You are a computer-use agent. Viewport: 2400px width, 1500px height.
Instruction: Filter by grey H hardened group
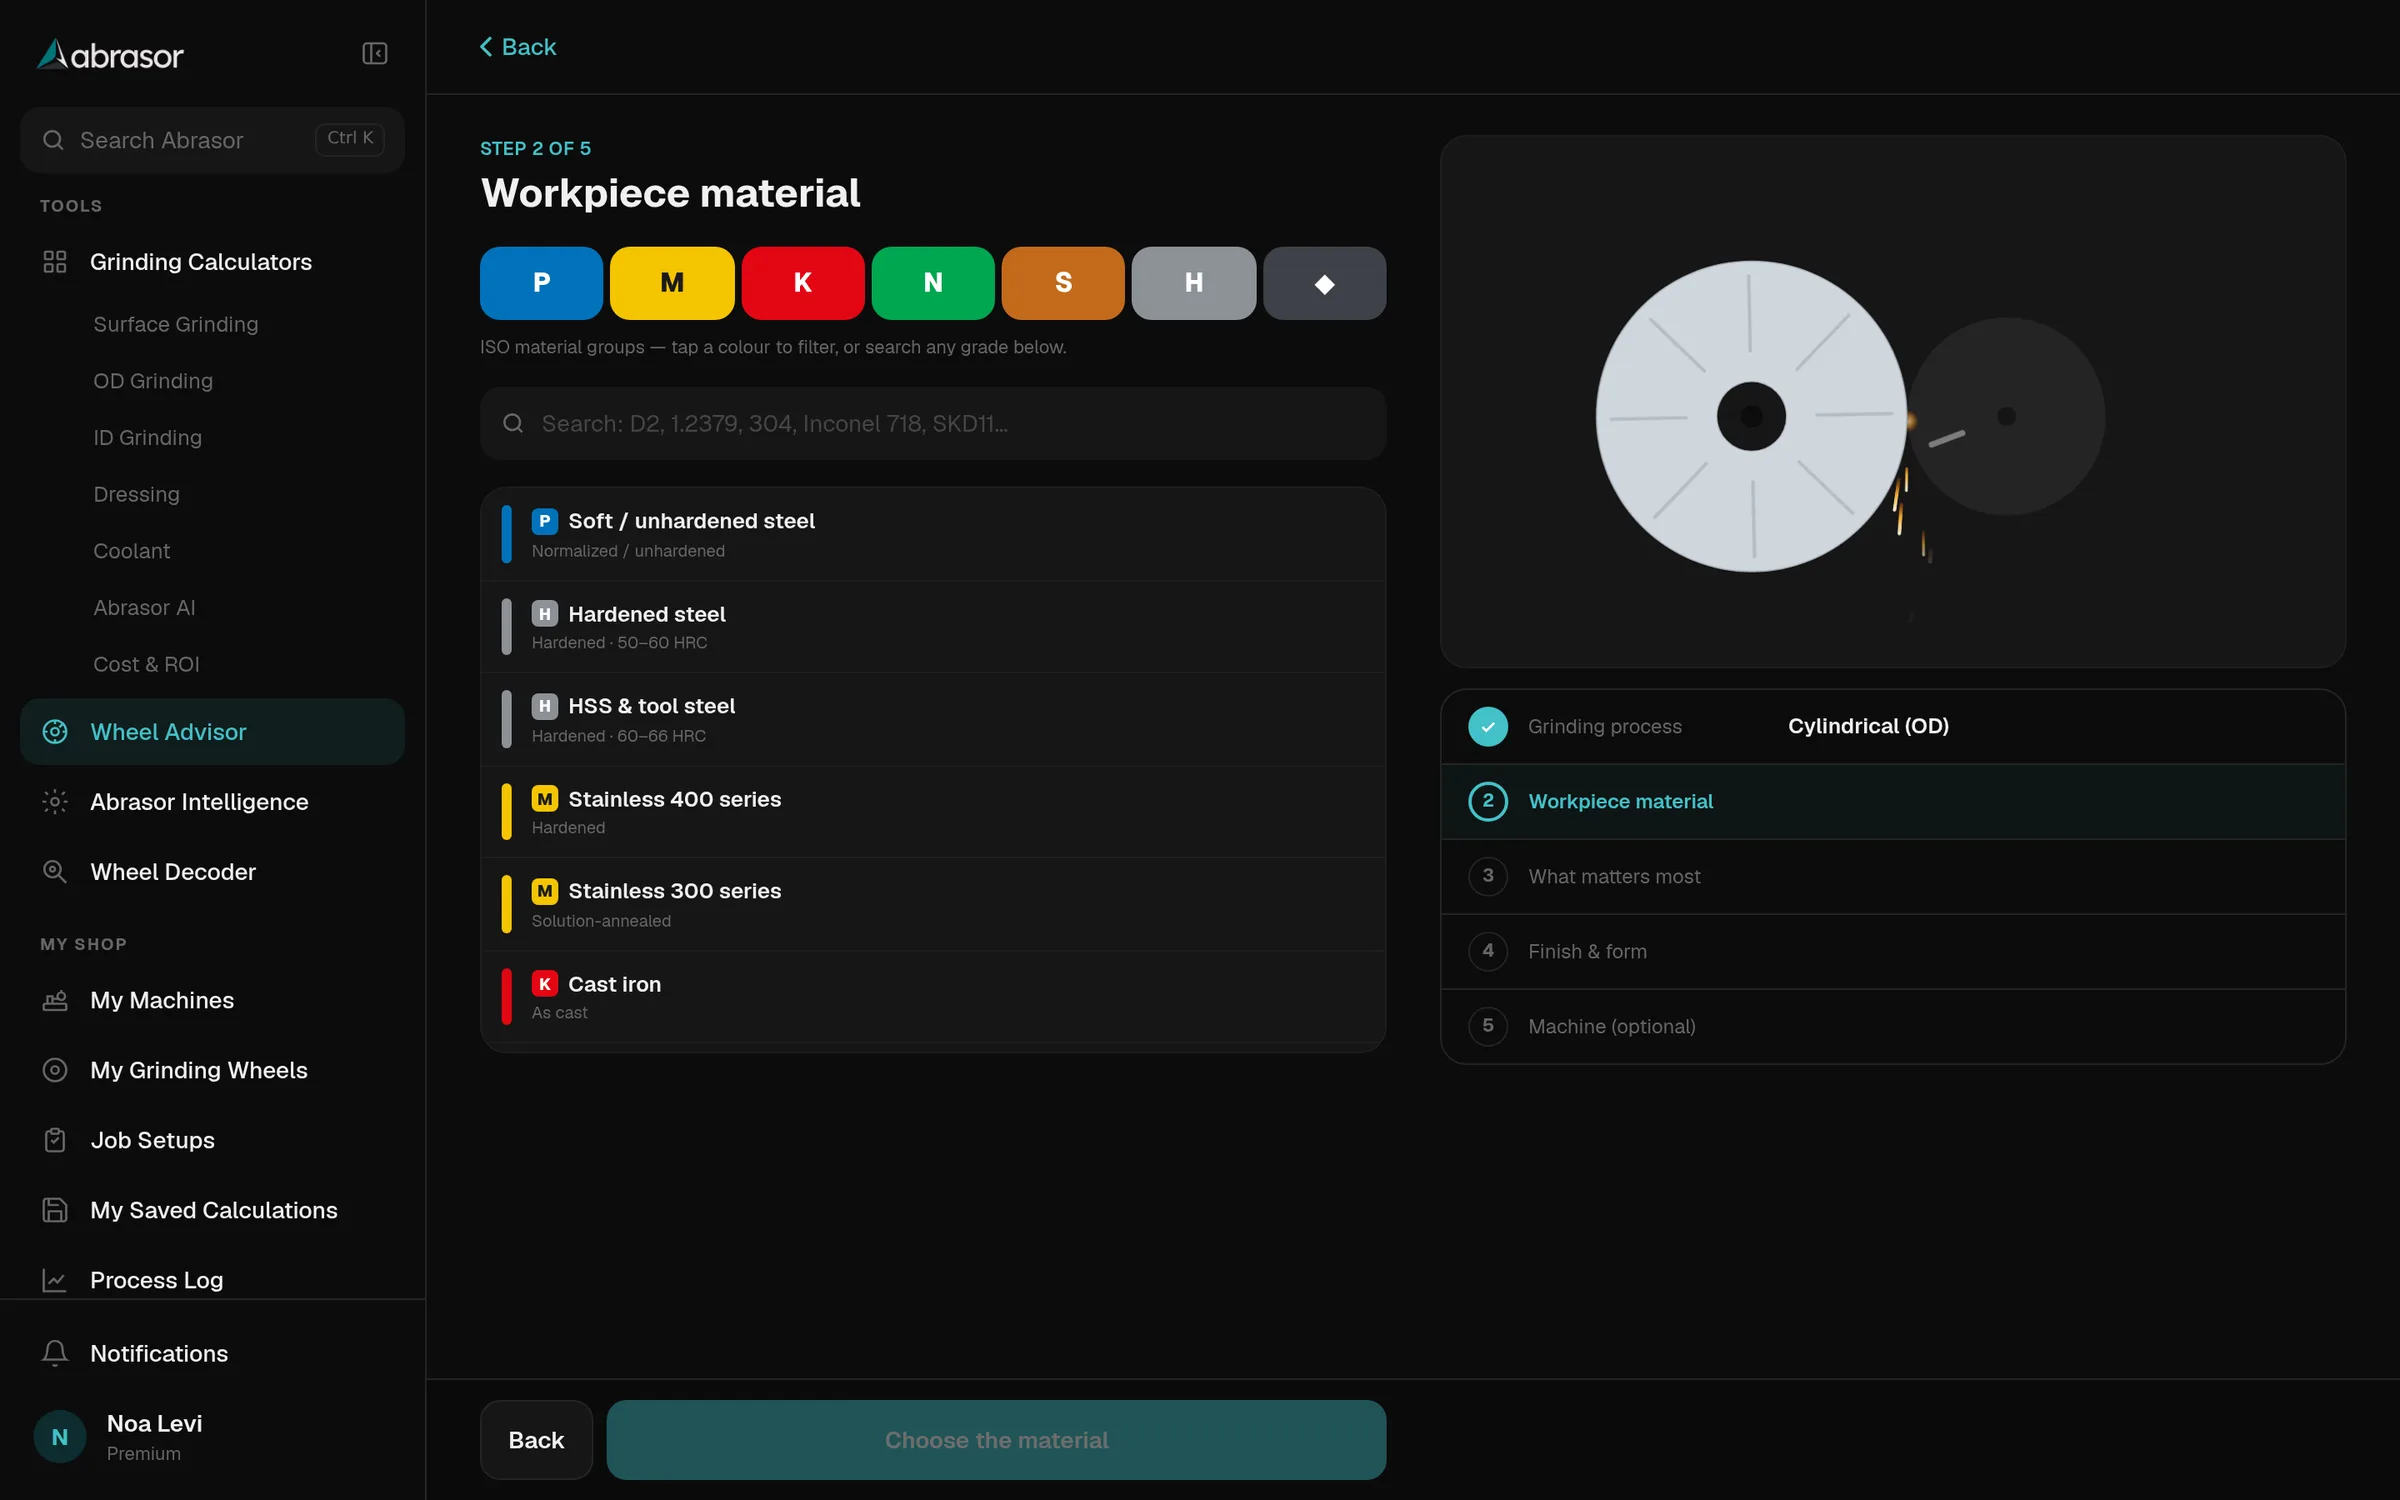point(1194,283)
